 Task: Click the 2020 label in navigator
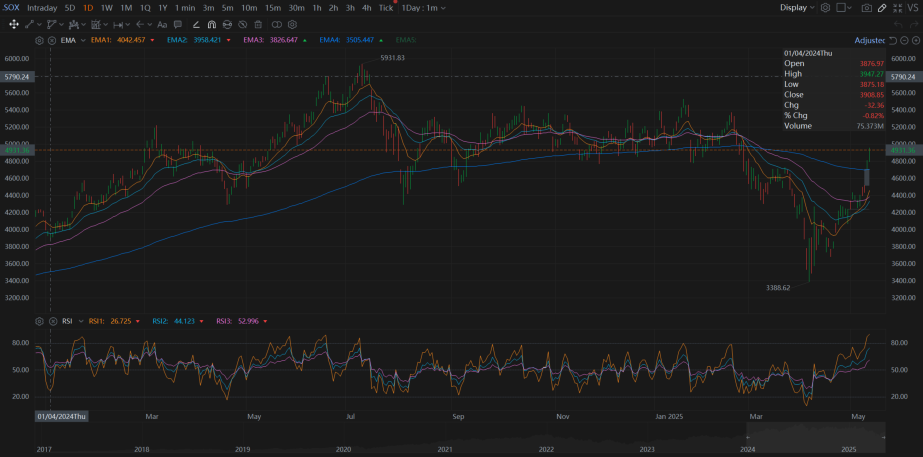pos(344,449)
